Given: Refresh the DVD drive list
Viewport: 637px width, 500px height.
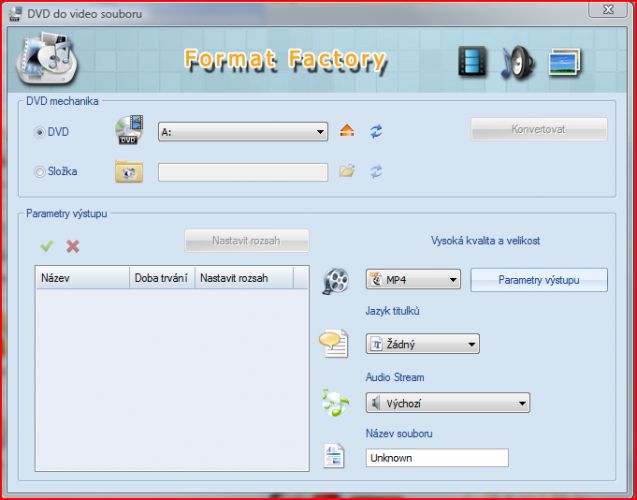Looking at the screenshot, I should point(376,131).
